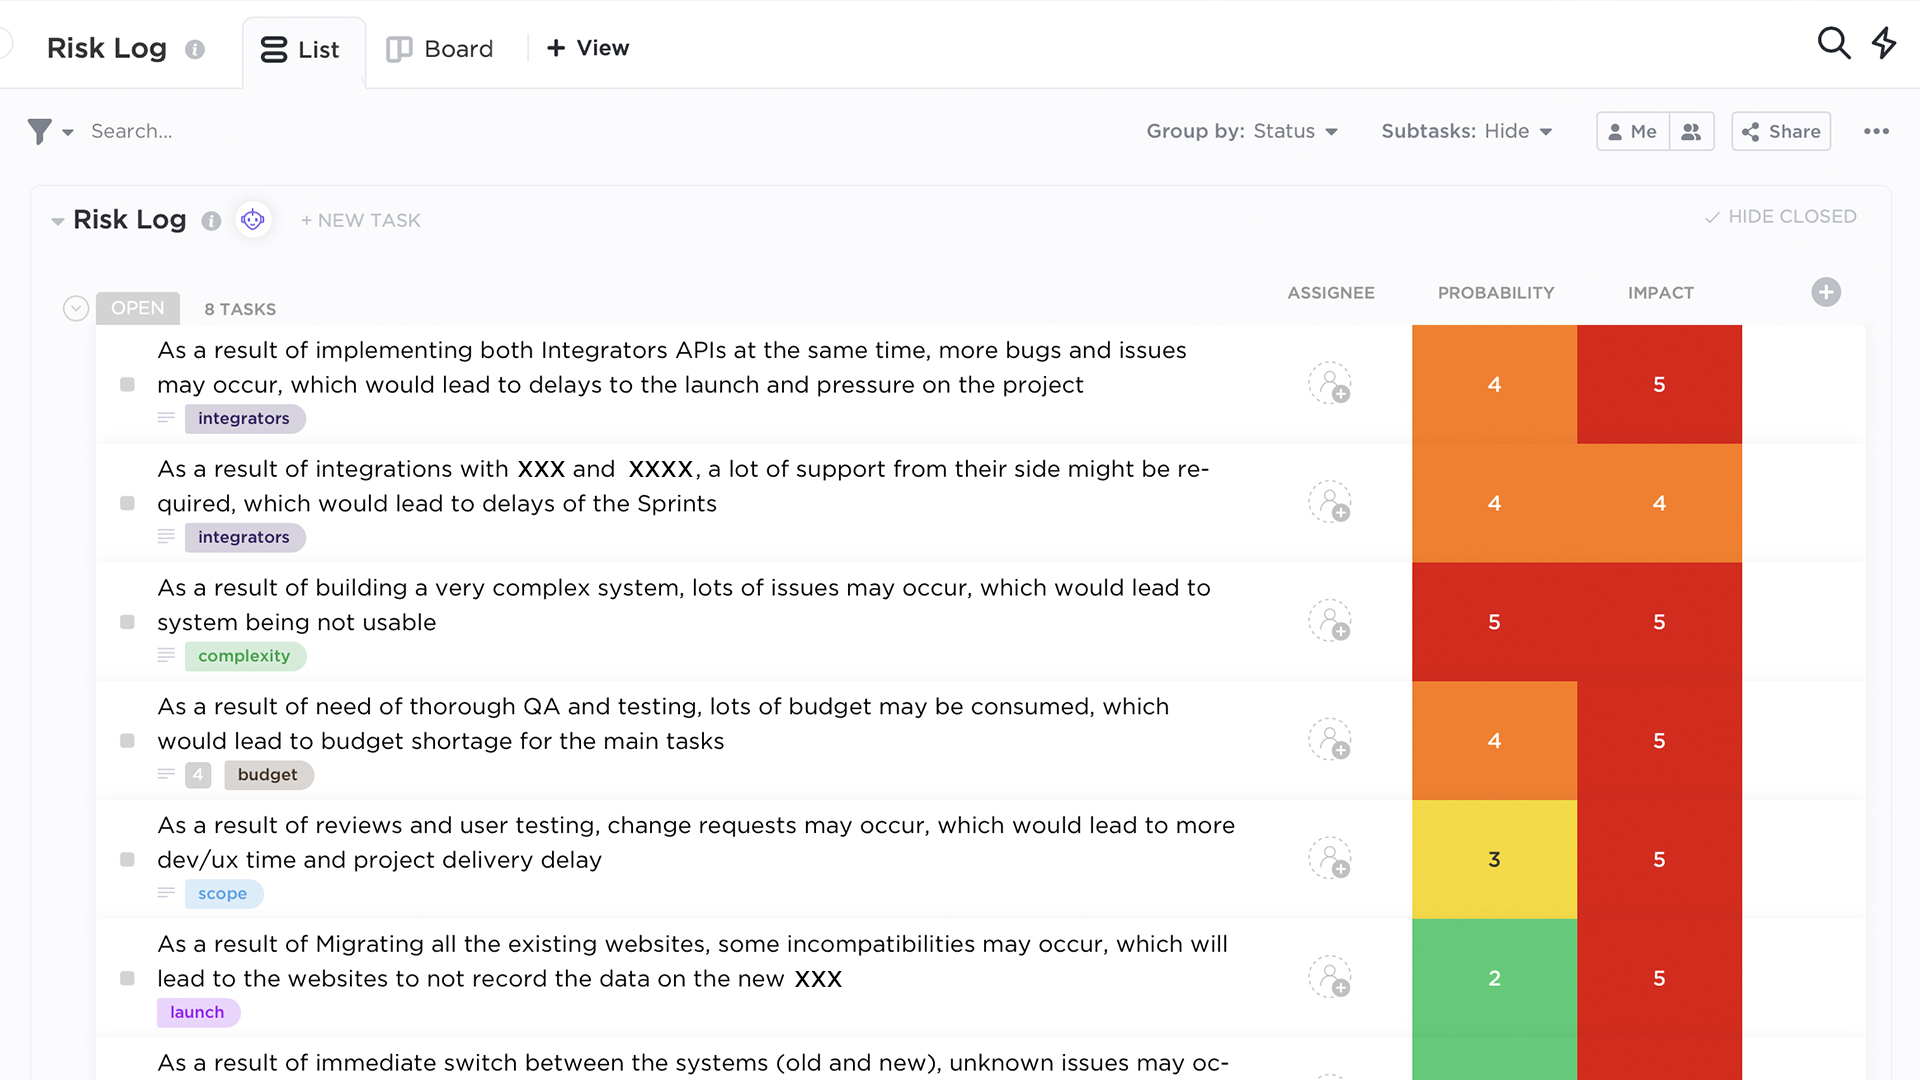The height and width of the screenshot is (1080, 1920).
Task: Assign user to complex system risk task
Action: point(1330,621)
